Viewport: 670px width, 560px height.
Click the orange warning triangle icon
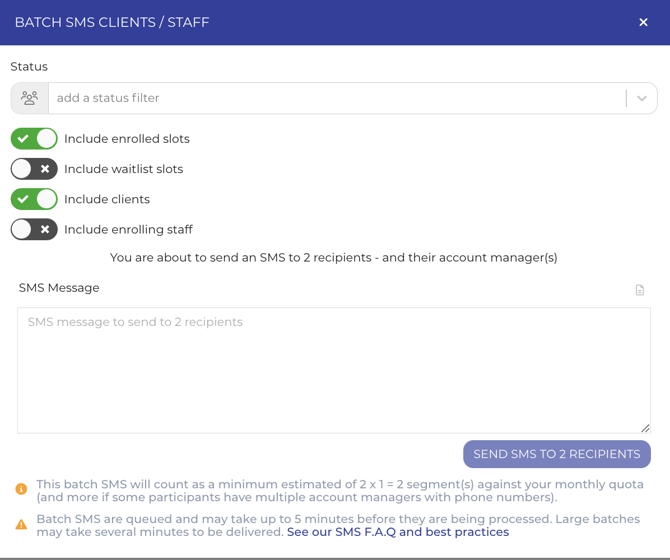pos(21,524)
